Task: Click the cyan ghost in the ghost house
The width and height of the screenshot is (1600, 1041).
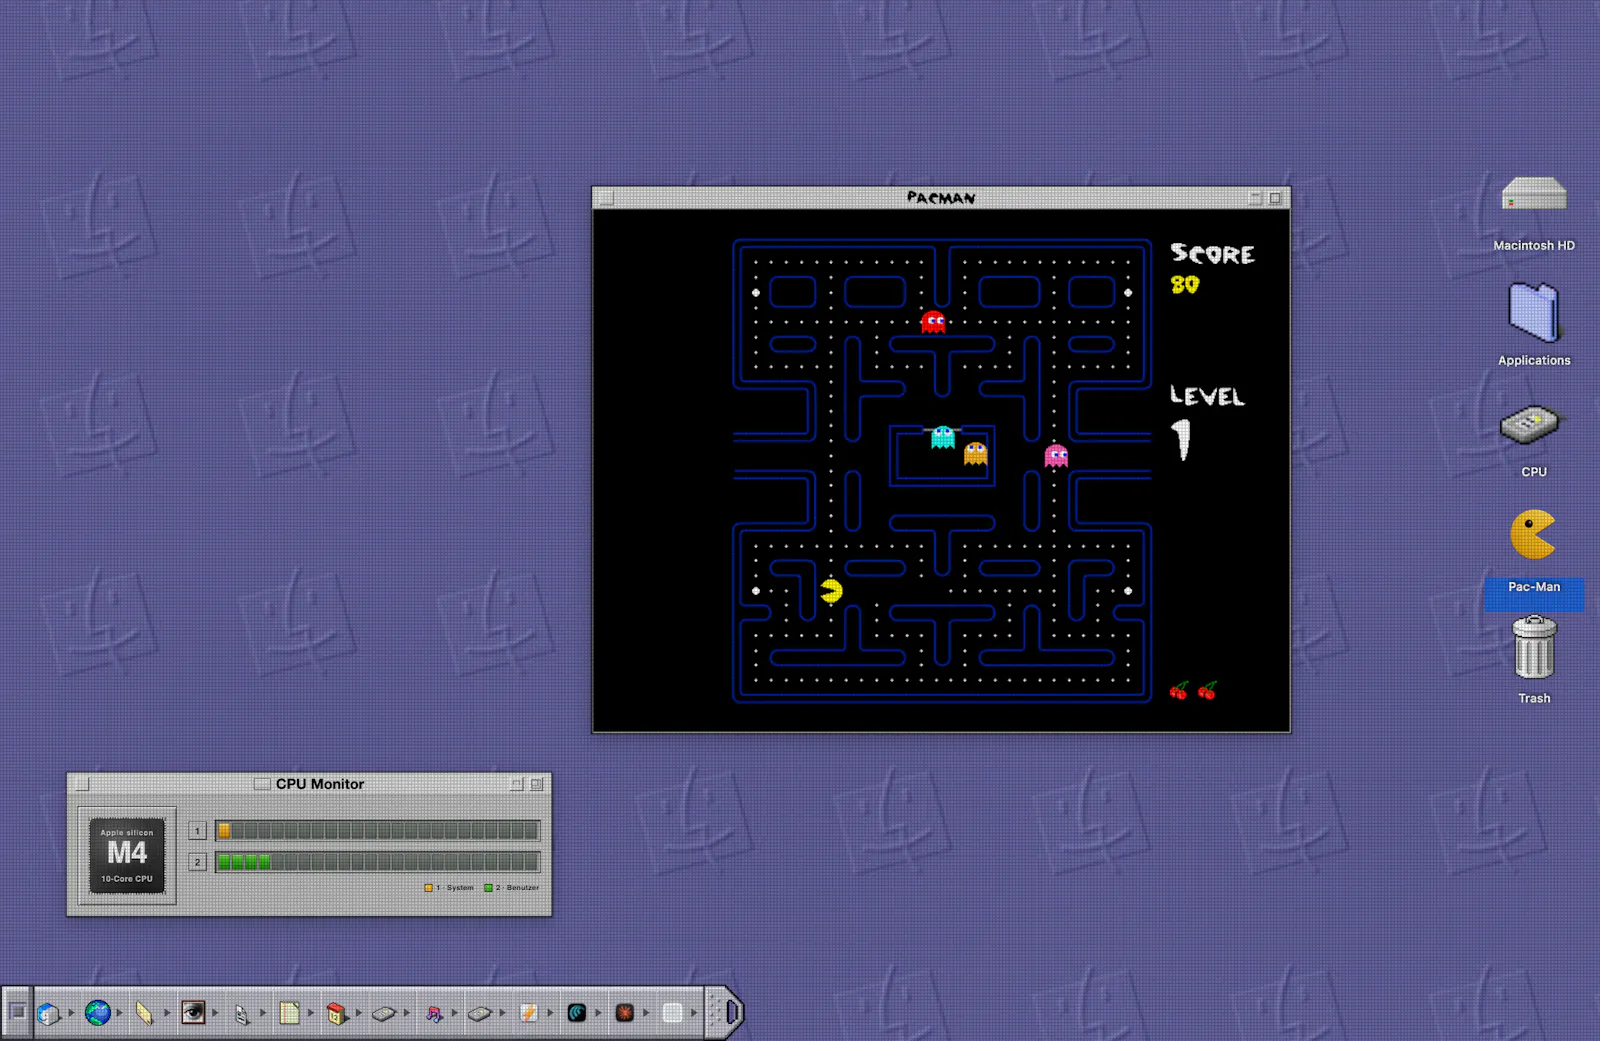Action: pos(943,437)
